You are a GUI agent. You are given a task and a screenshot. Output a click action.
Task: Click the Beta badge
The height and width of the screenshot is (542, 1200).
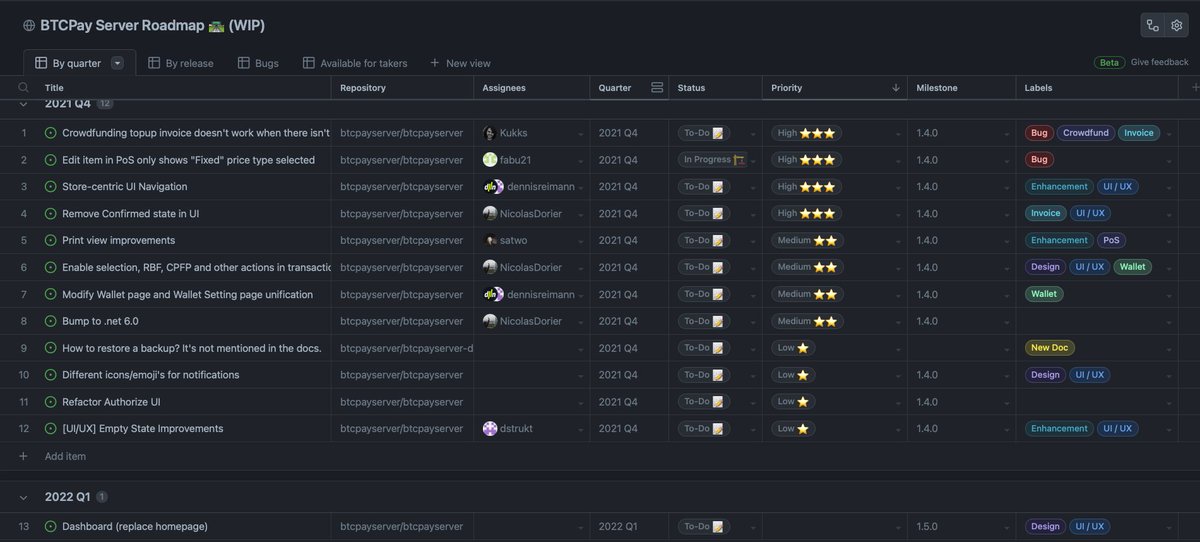(1109, 62)
